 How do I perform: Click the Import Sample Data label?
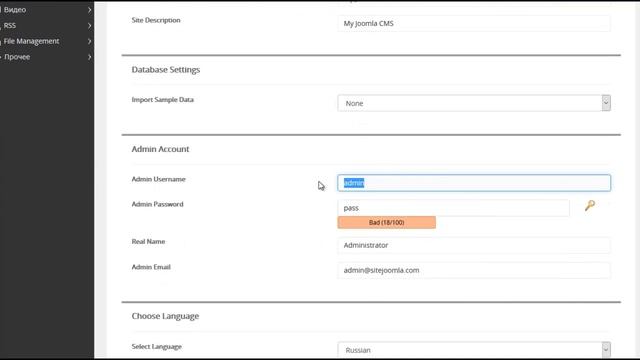tap(162, 100)
